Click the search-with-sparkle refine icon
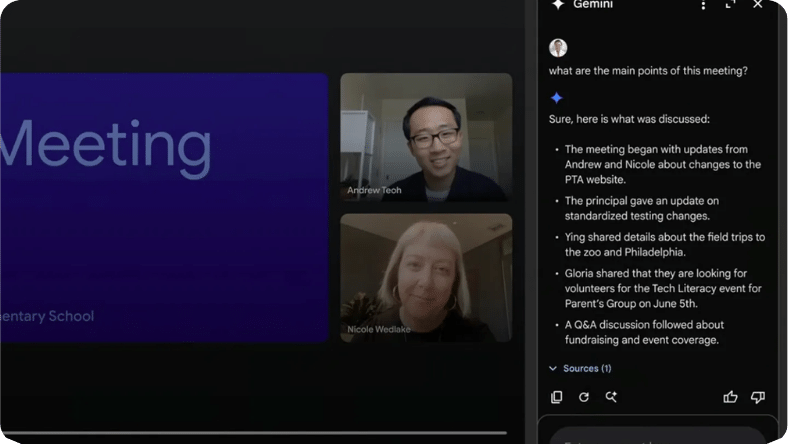Screen dimensions: 788x444 [611, 397]
